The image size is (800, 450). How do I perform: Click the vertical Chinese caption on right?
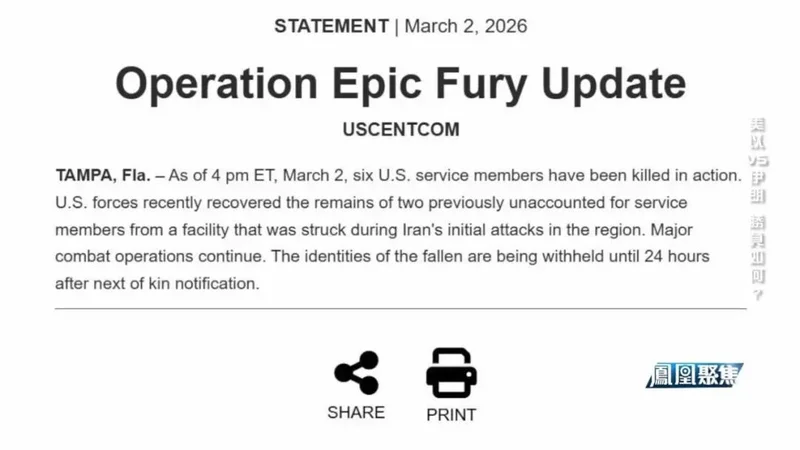click(759, 210)
